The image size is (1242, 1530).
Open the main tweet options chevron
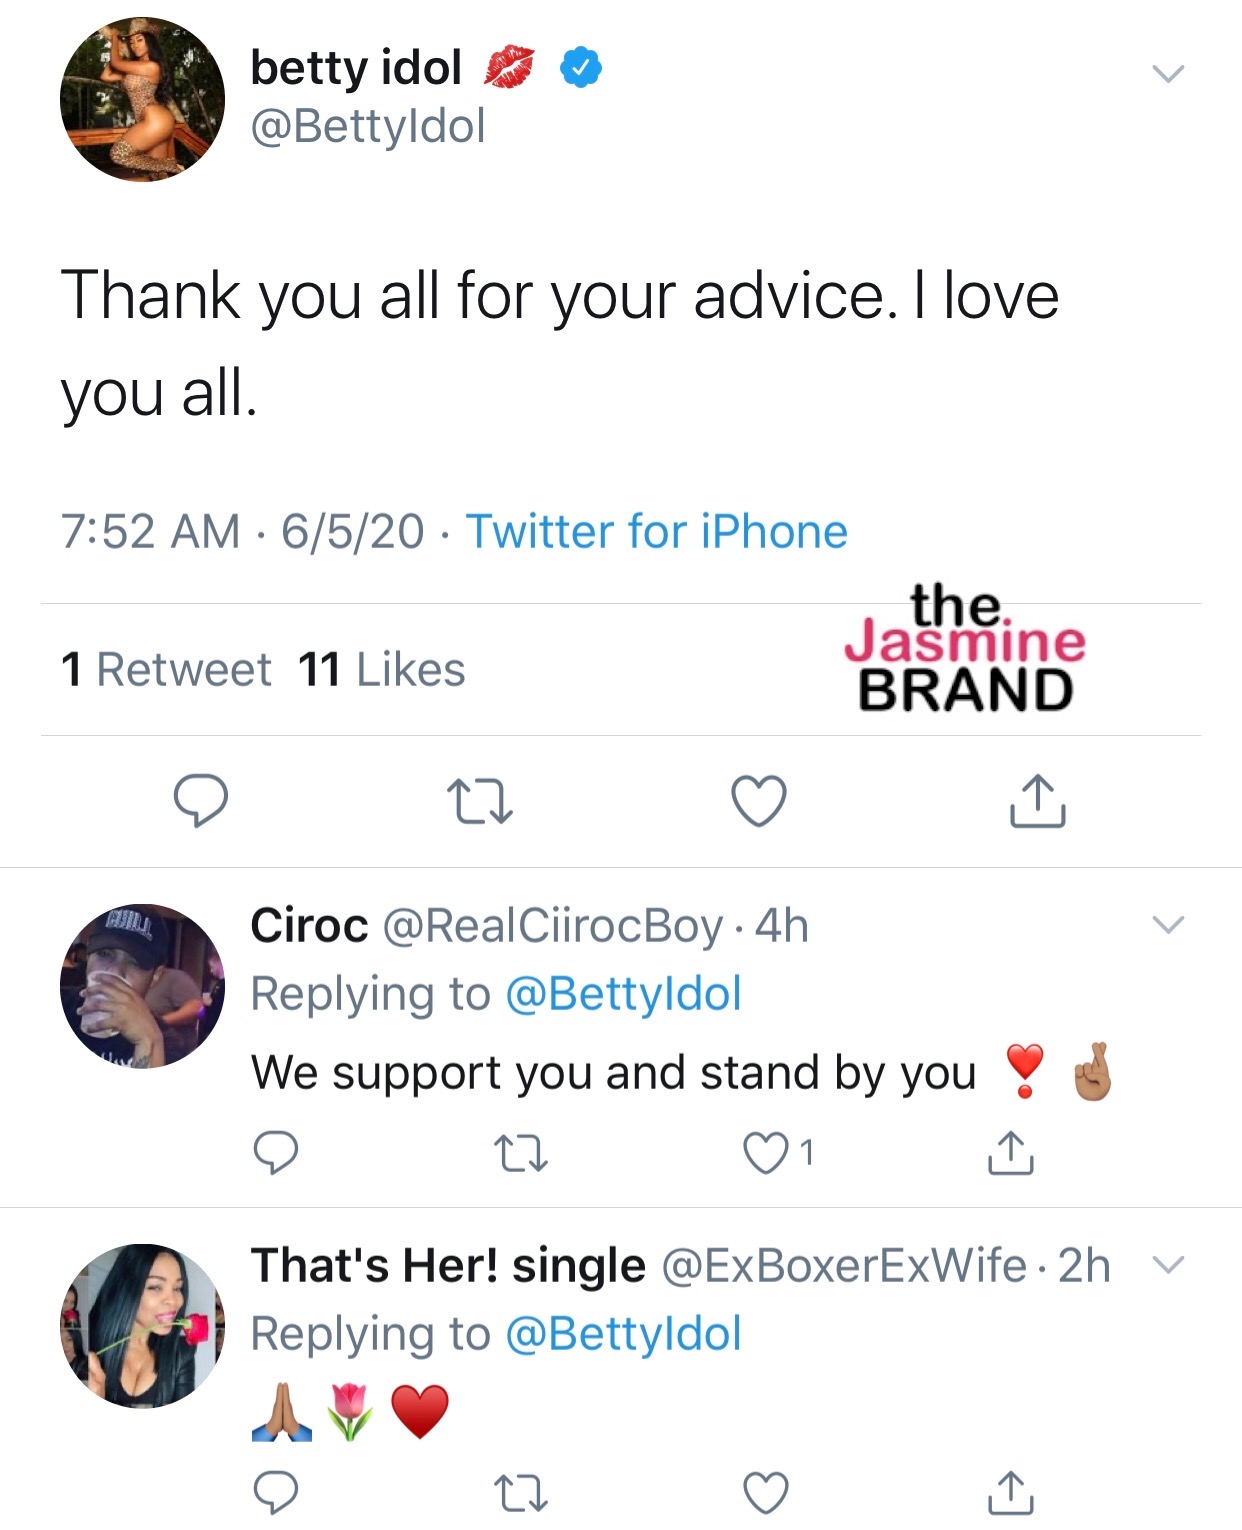[x=1166, y=72]
